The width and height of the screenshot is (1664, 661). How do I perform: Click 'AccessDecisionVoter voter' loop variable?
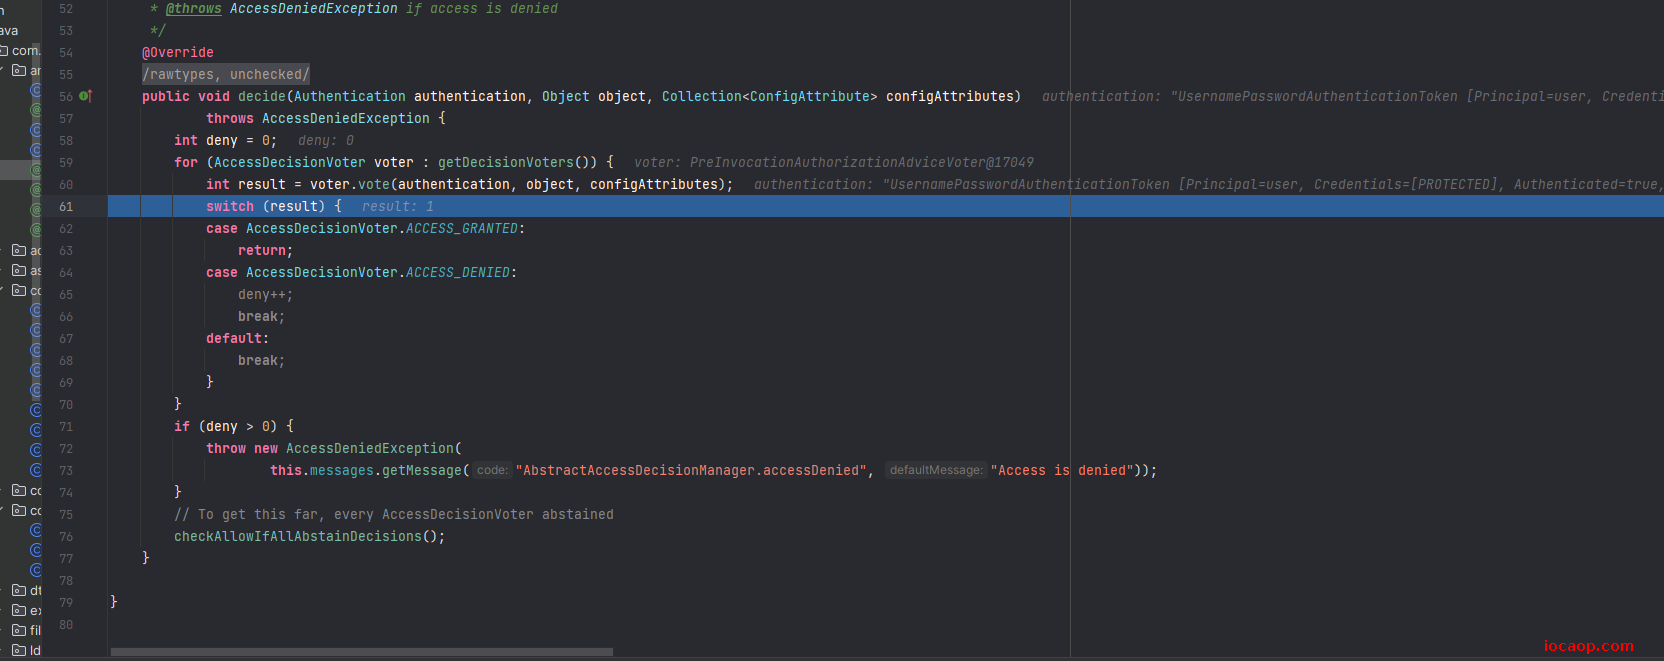(x=314, y=162)
